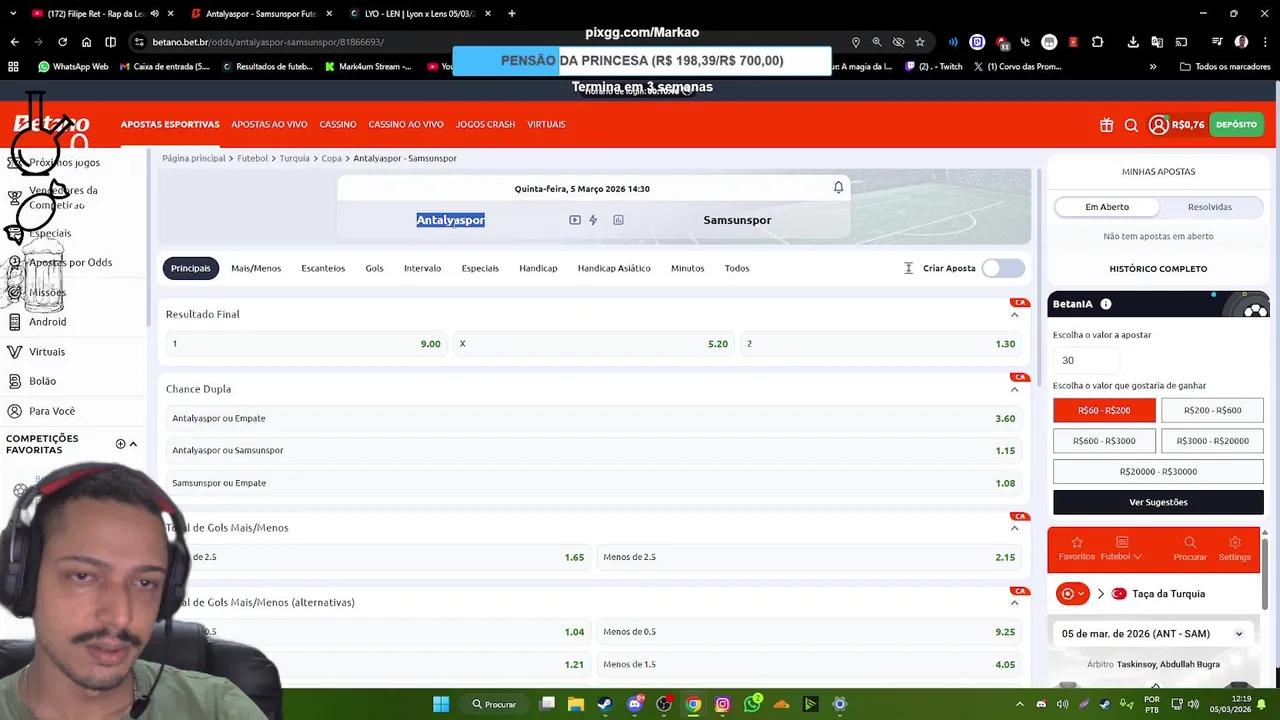1280x720 pixels.
Task: Bet on Antalyaspor win at 9.00
Action: (306, 344)
